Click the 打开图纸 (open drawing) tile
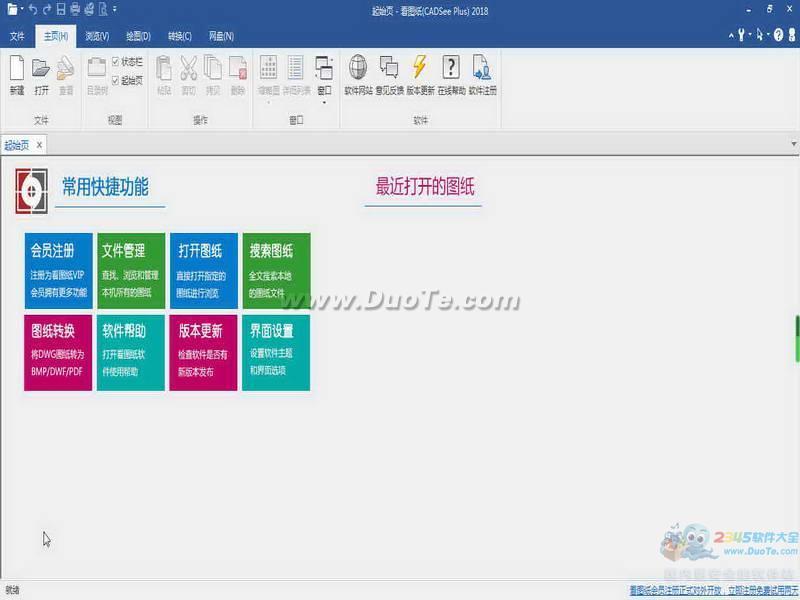Screen dimensions: 800x600 pos(204,271)
